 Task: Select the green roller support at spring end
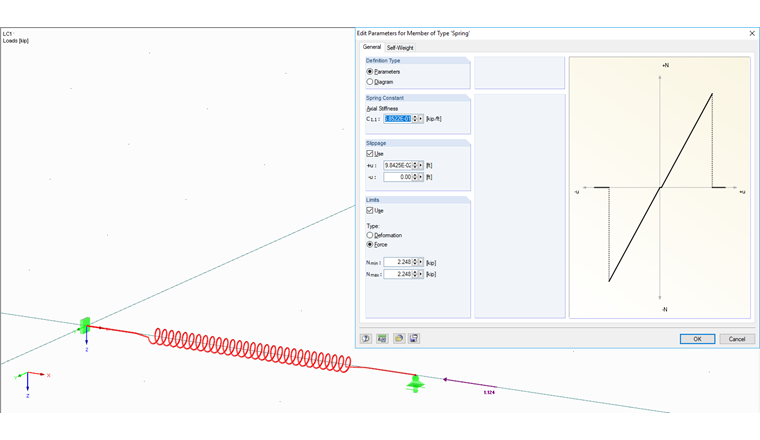(x=415, y=383)
